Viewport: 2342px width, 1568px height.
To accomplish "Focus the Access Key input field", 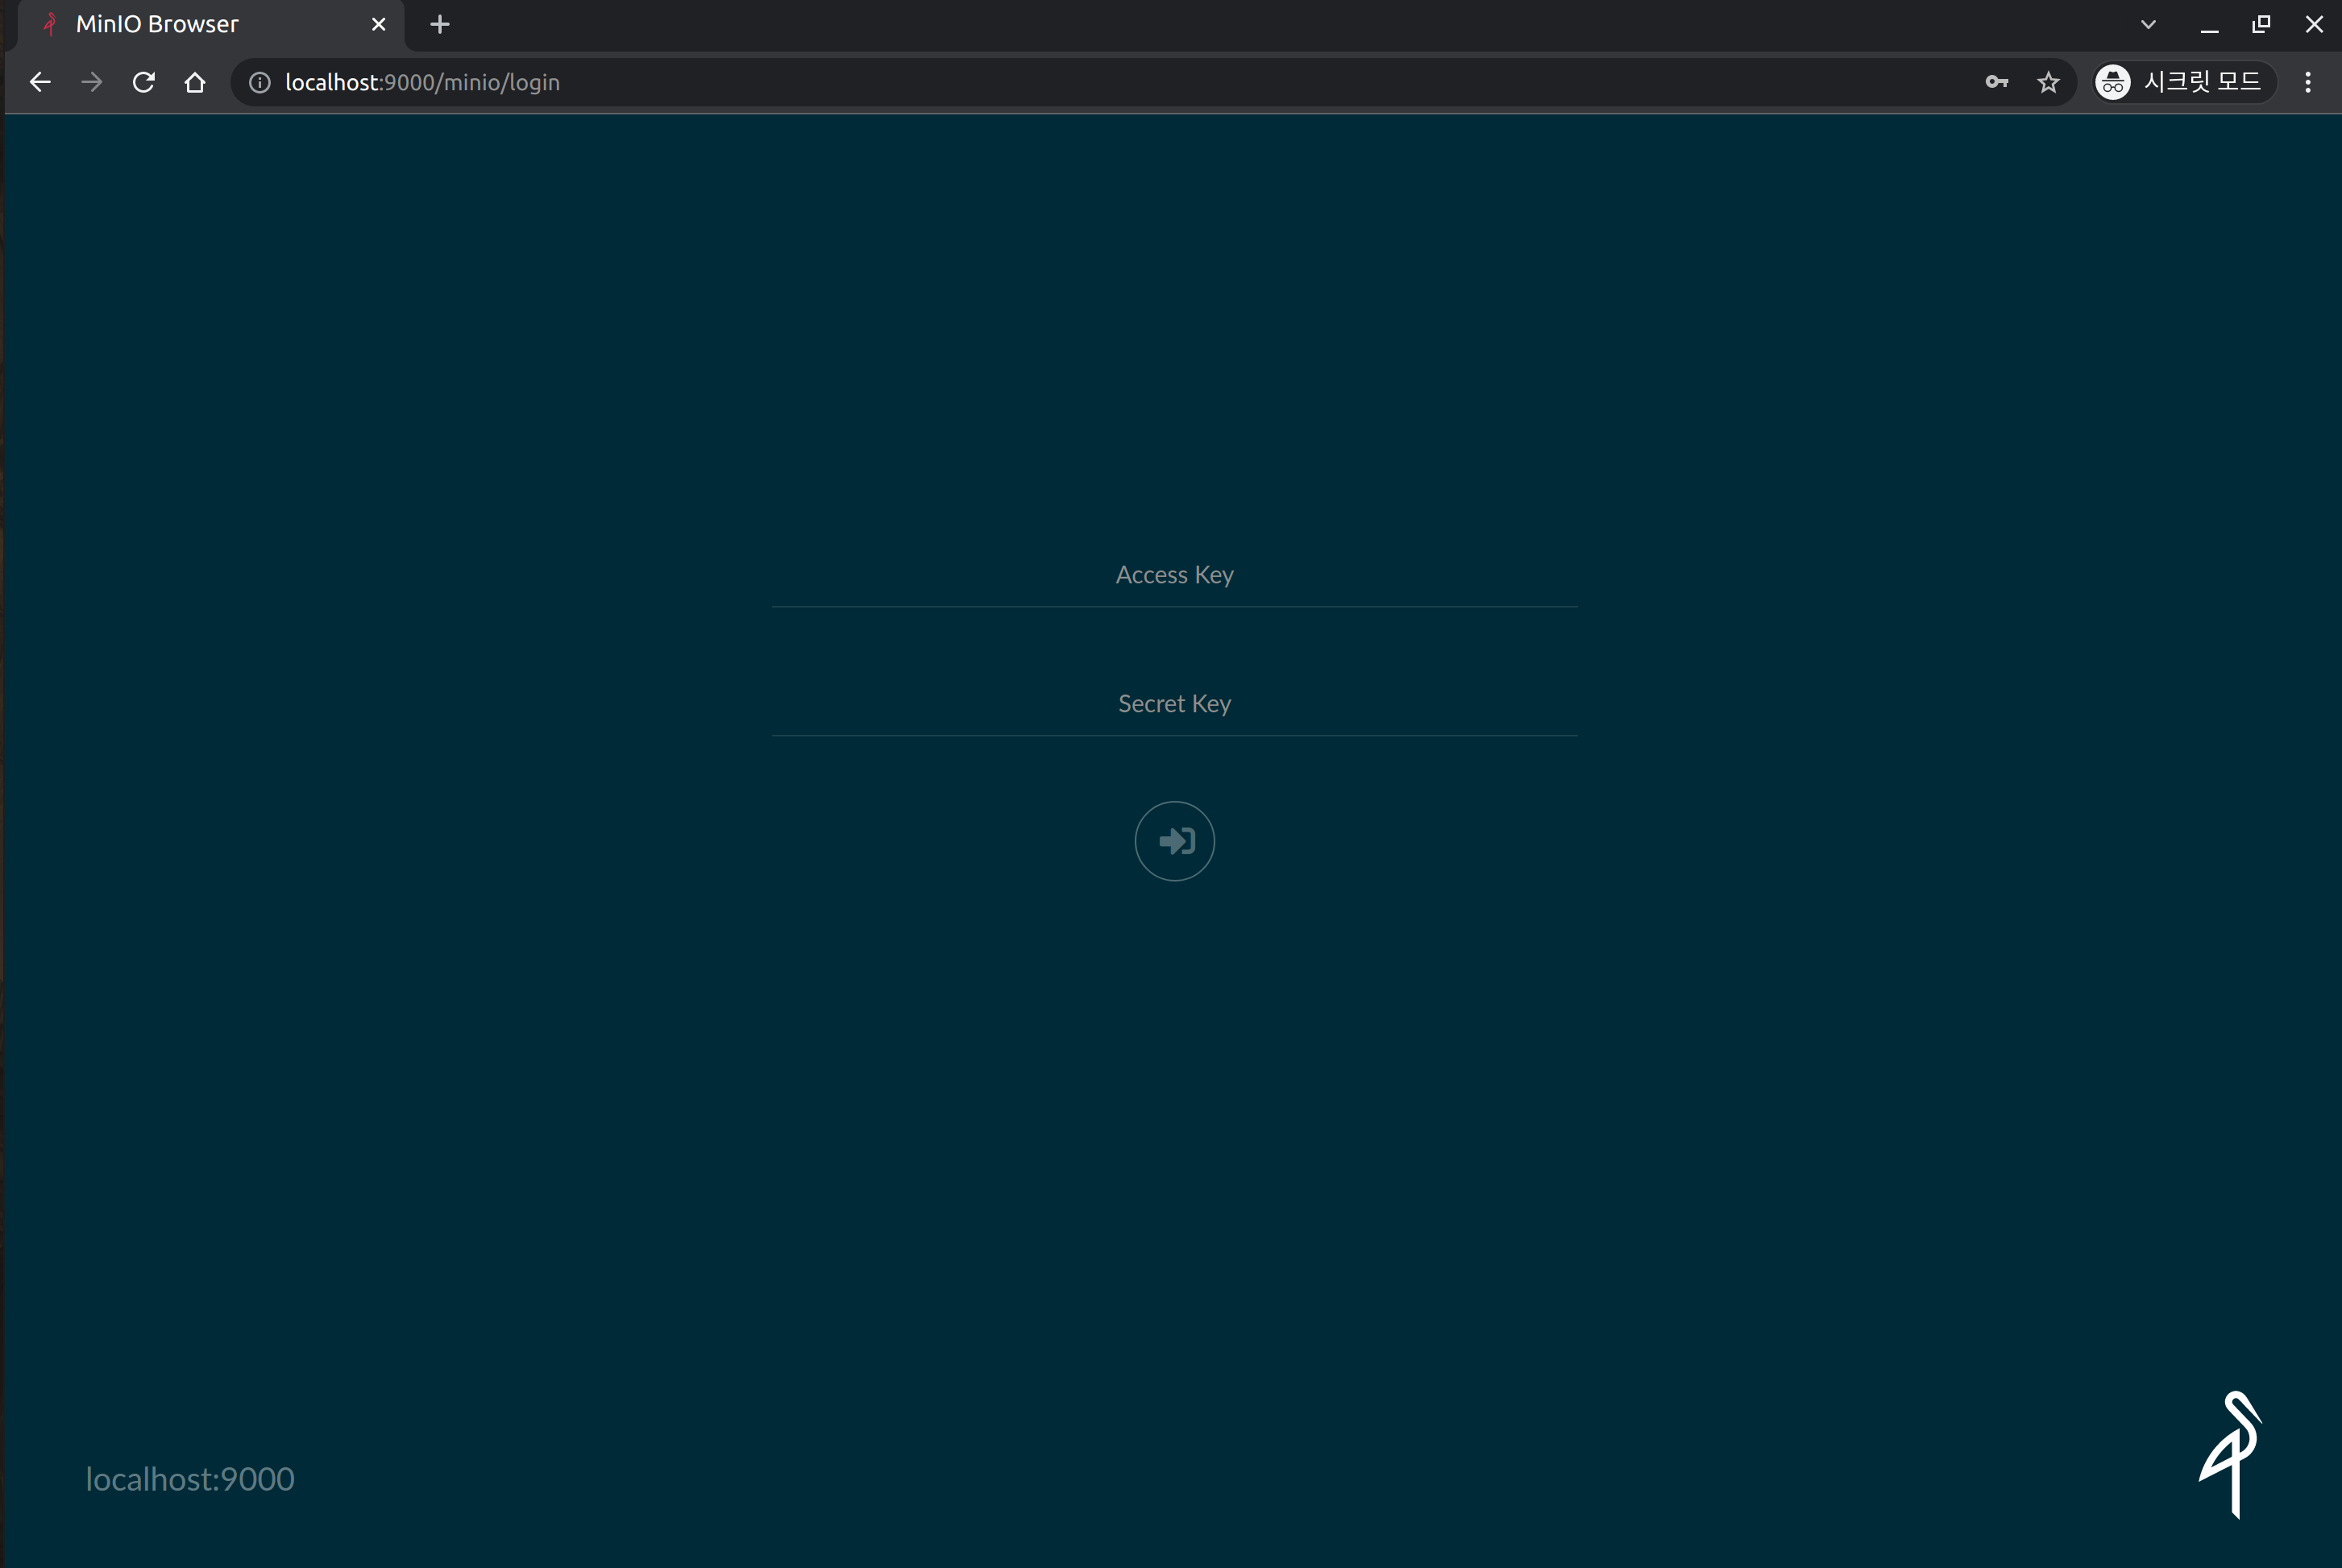I will tap(1174, 576).
